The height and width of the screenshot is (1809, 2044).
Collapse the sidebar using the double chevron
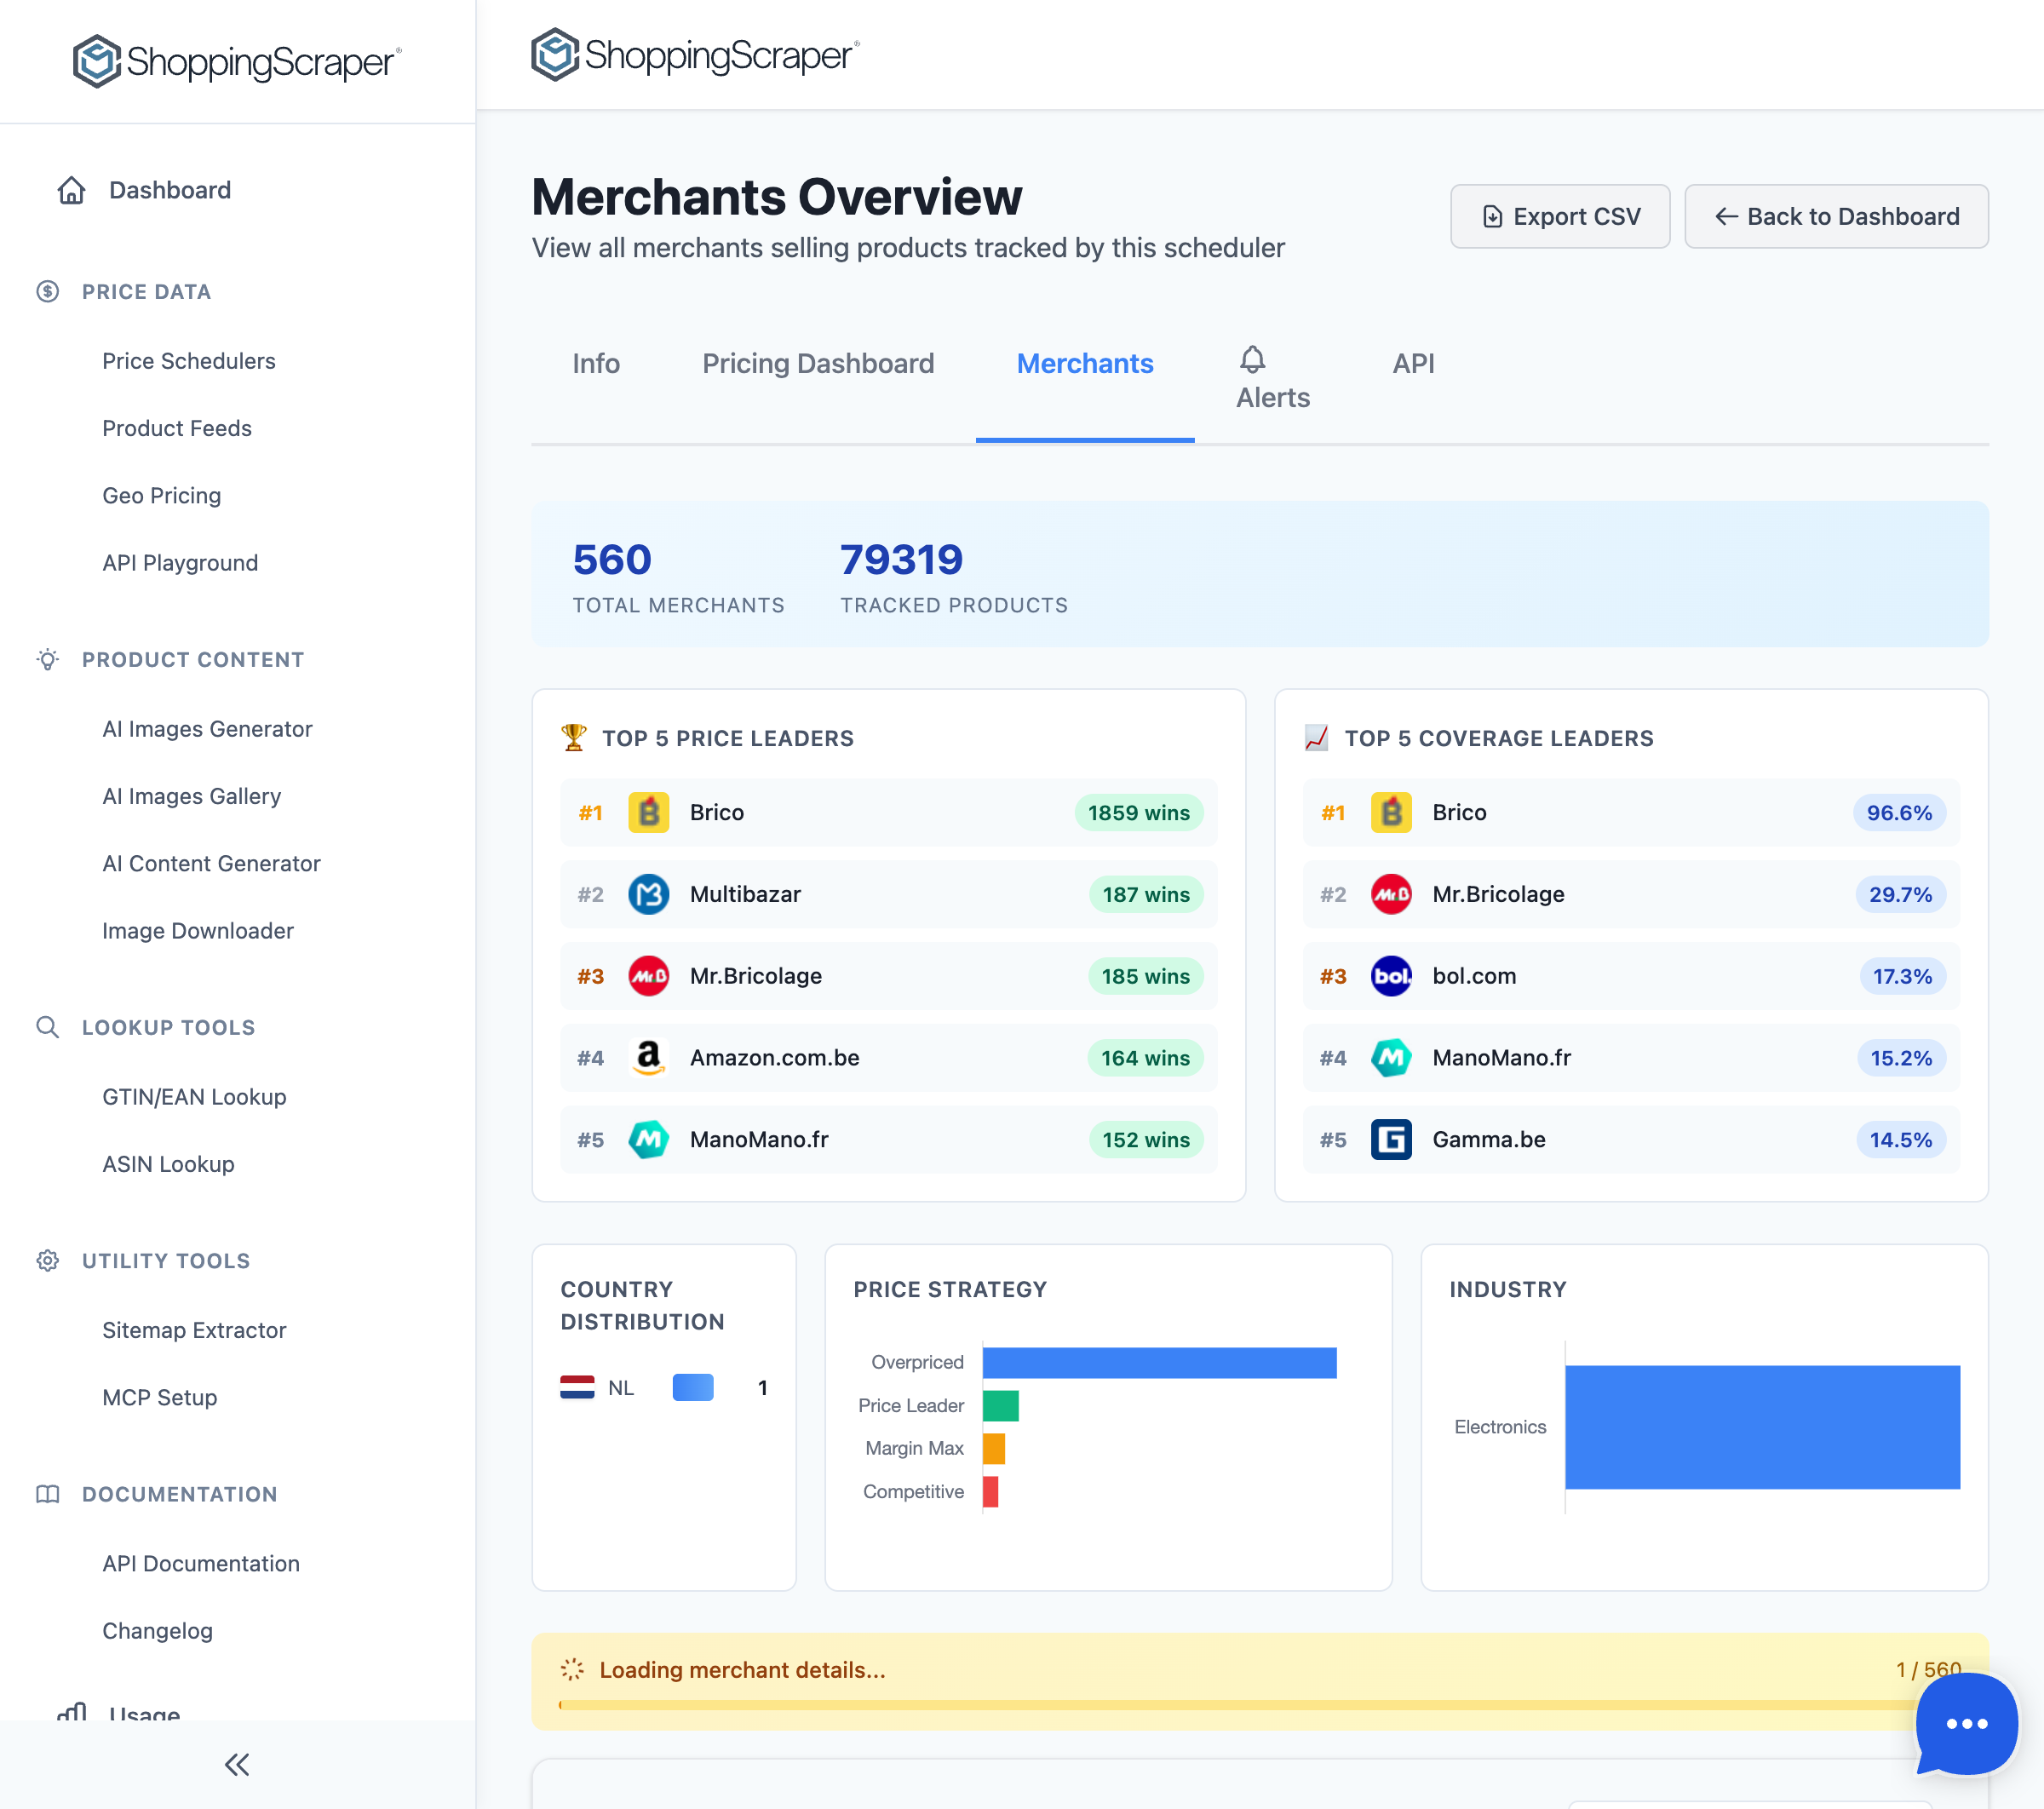coord(237,1765)
